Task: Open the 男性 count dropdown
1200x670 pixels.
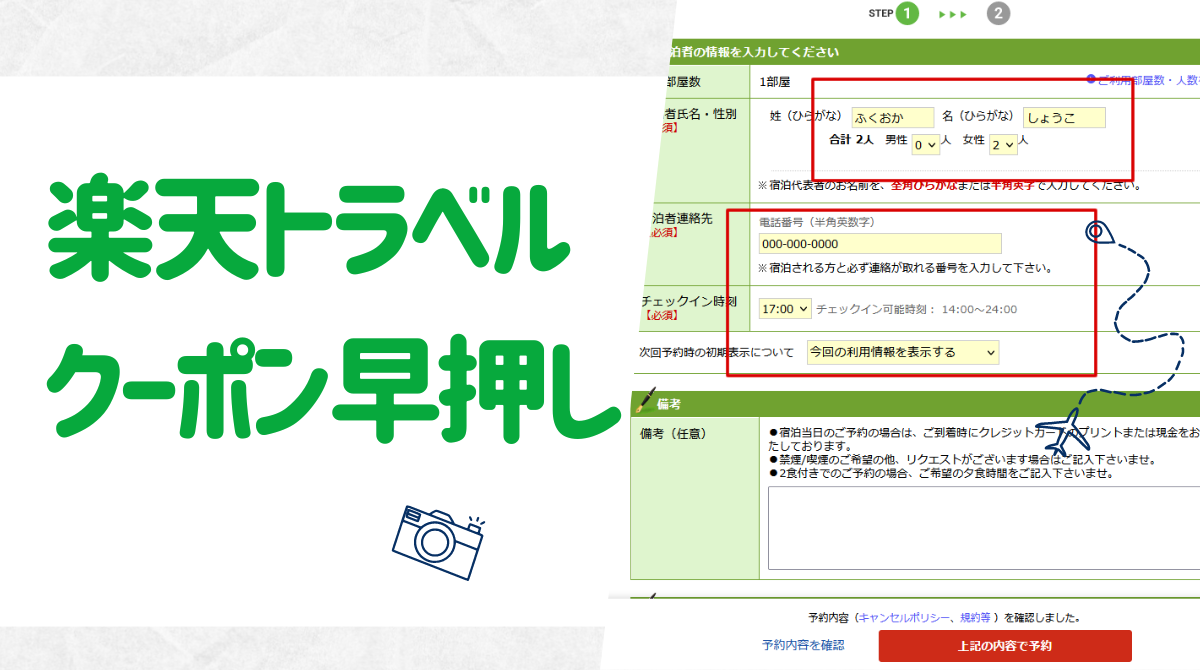Action: tap(926, 145)
